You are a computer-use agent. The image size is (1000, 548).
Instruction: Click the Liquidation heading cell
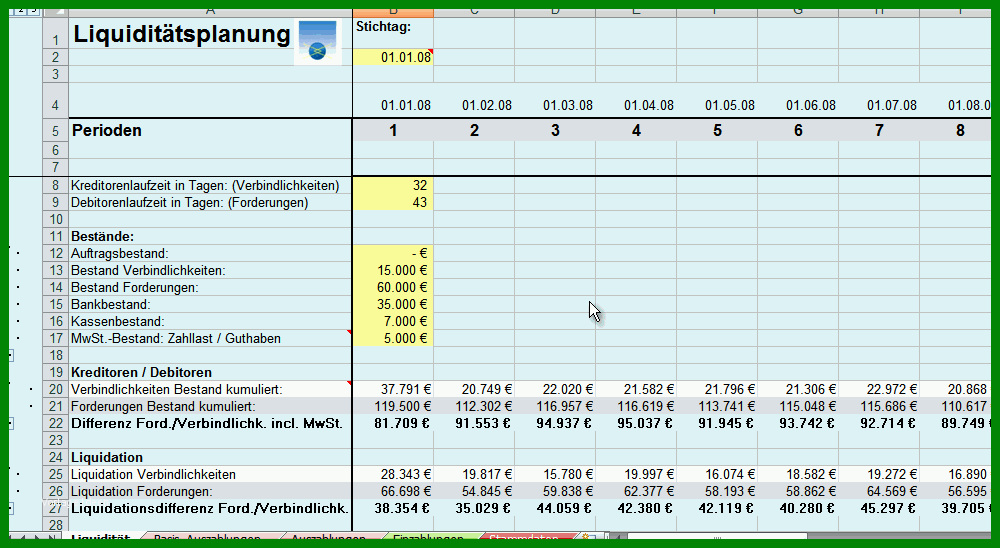coord(210,457)
